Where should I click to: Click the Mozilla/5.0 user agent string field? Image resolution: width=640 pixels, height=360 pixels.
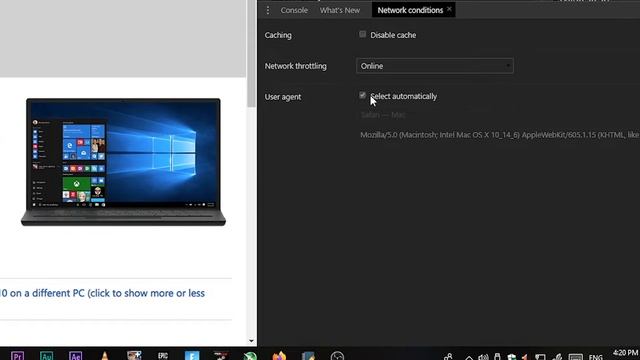tap(500, 135)
